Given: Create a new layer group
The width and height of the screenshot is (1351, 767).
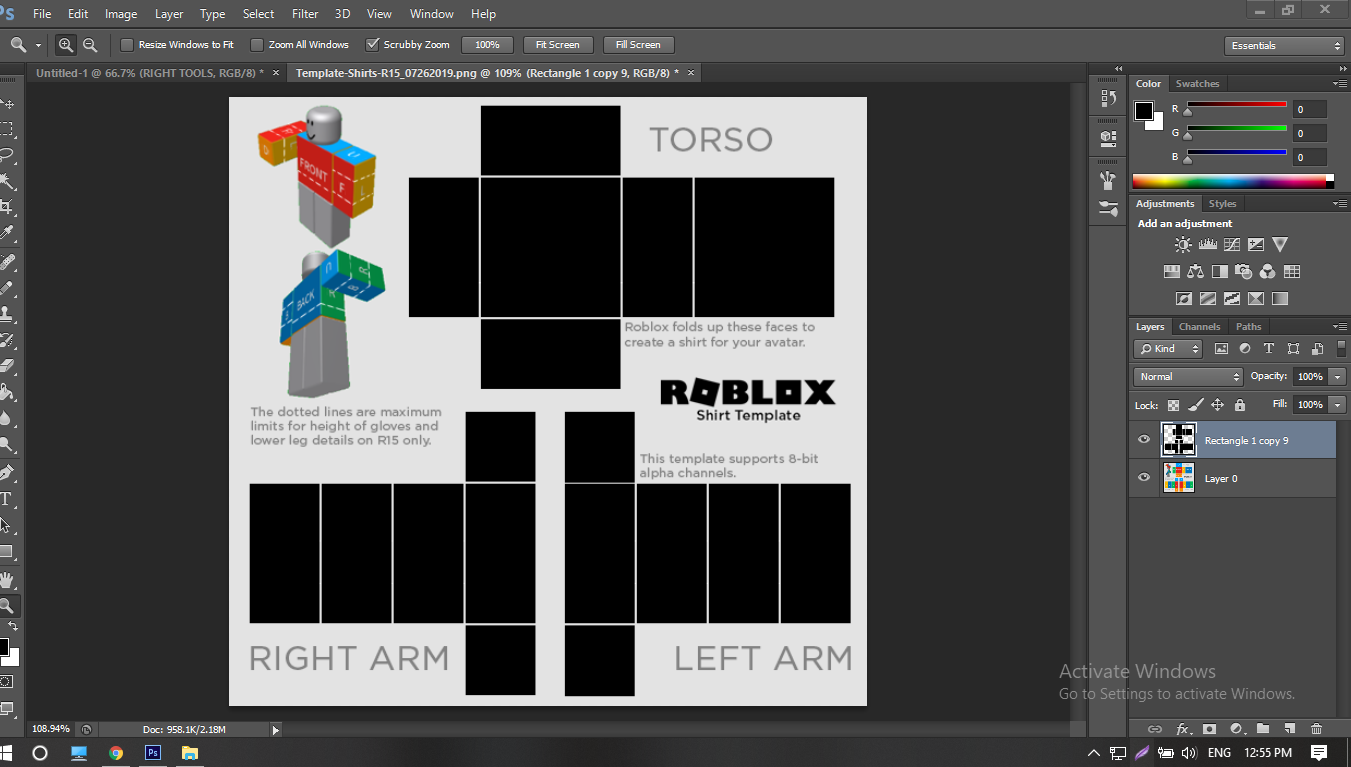Looking at the screenshot, I should click(1263, 729).
